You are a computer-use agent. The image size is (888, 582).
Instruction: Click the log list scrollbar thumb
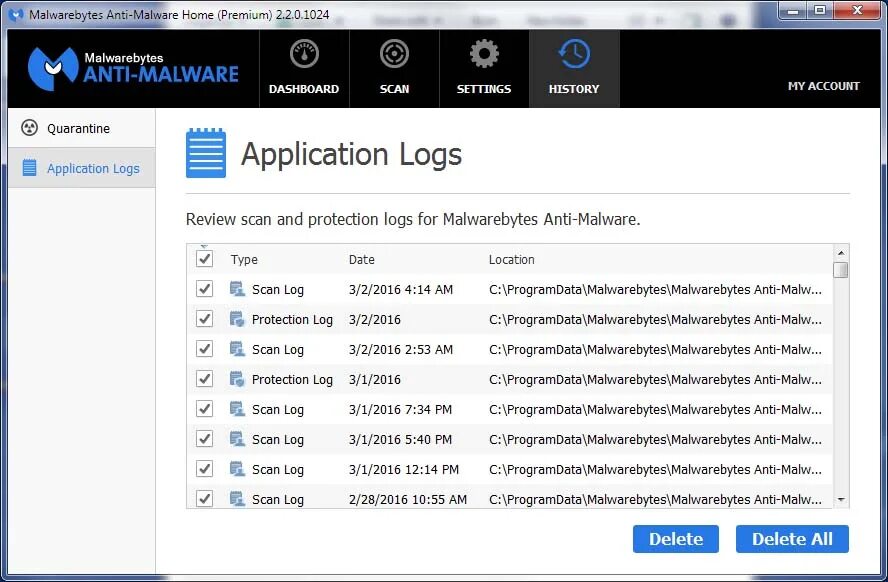coord(841,269)
